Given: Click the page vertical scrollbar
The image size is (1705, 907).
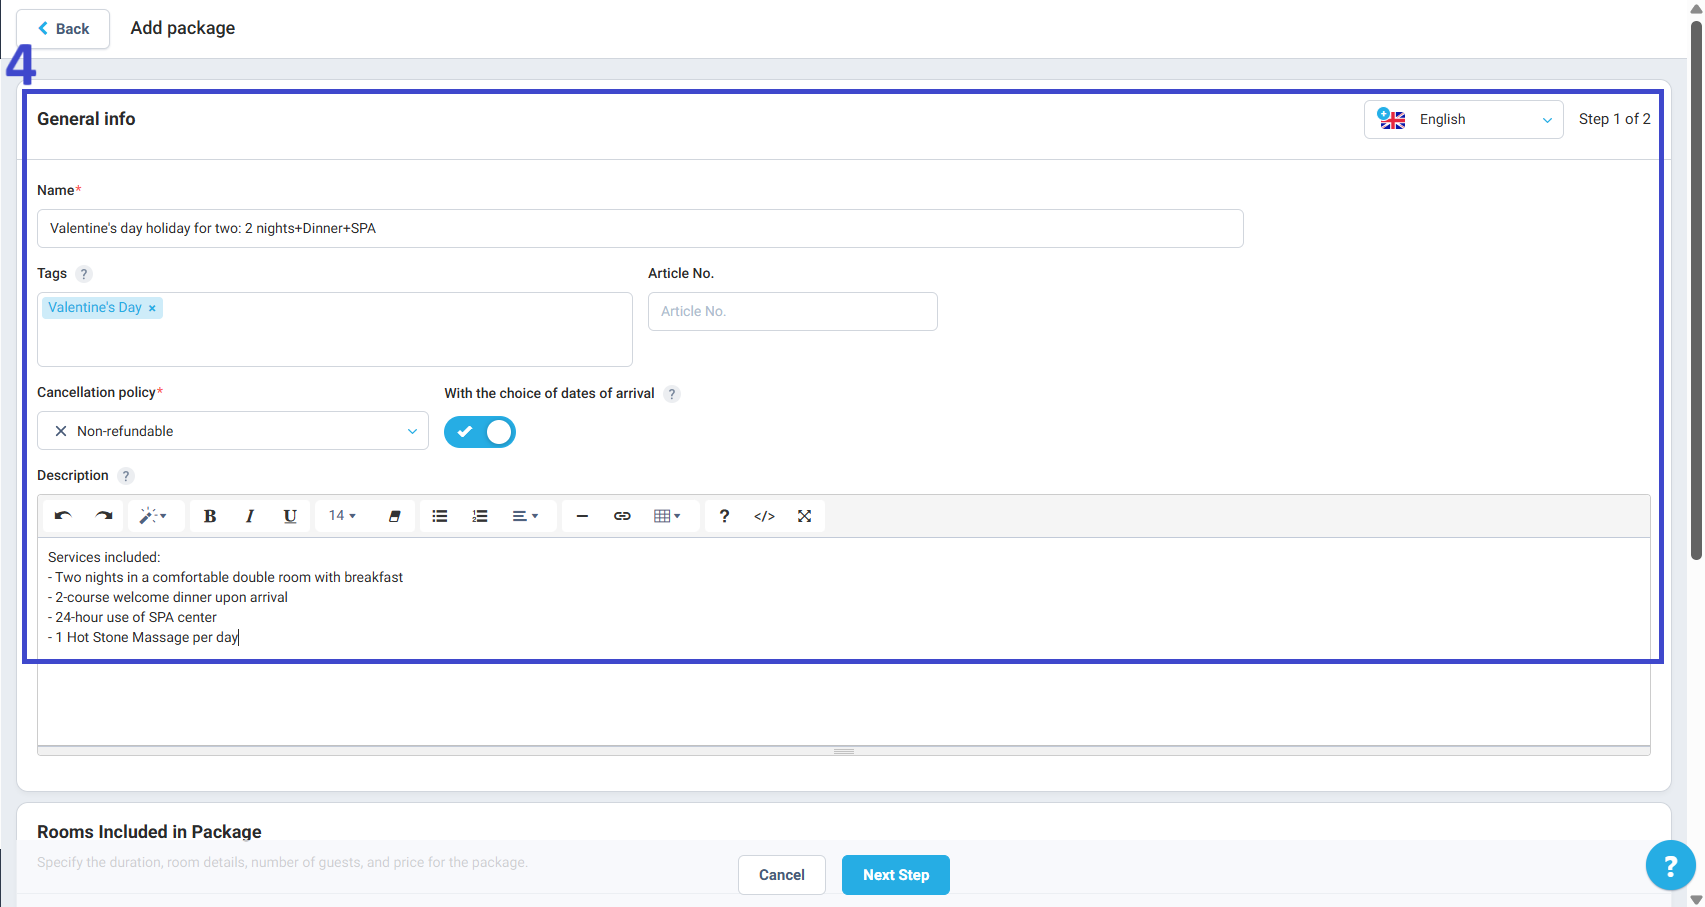Looking at the screenshot, I should (1696, 290).
